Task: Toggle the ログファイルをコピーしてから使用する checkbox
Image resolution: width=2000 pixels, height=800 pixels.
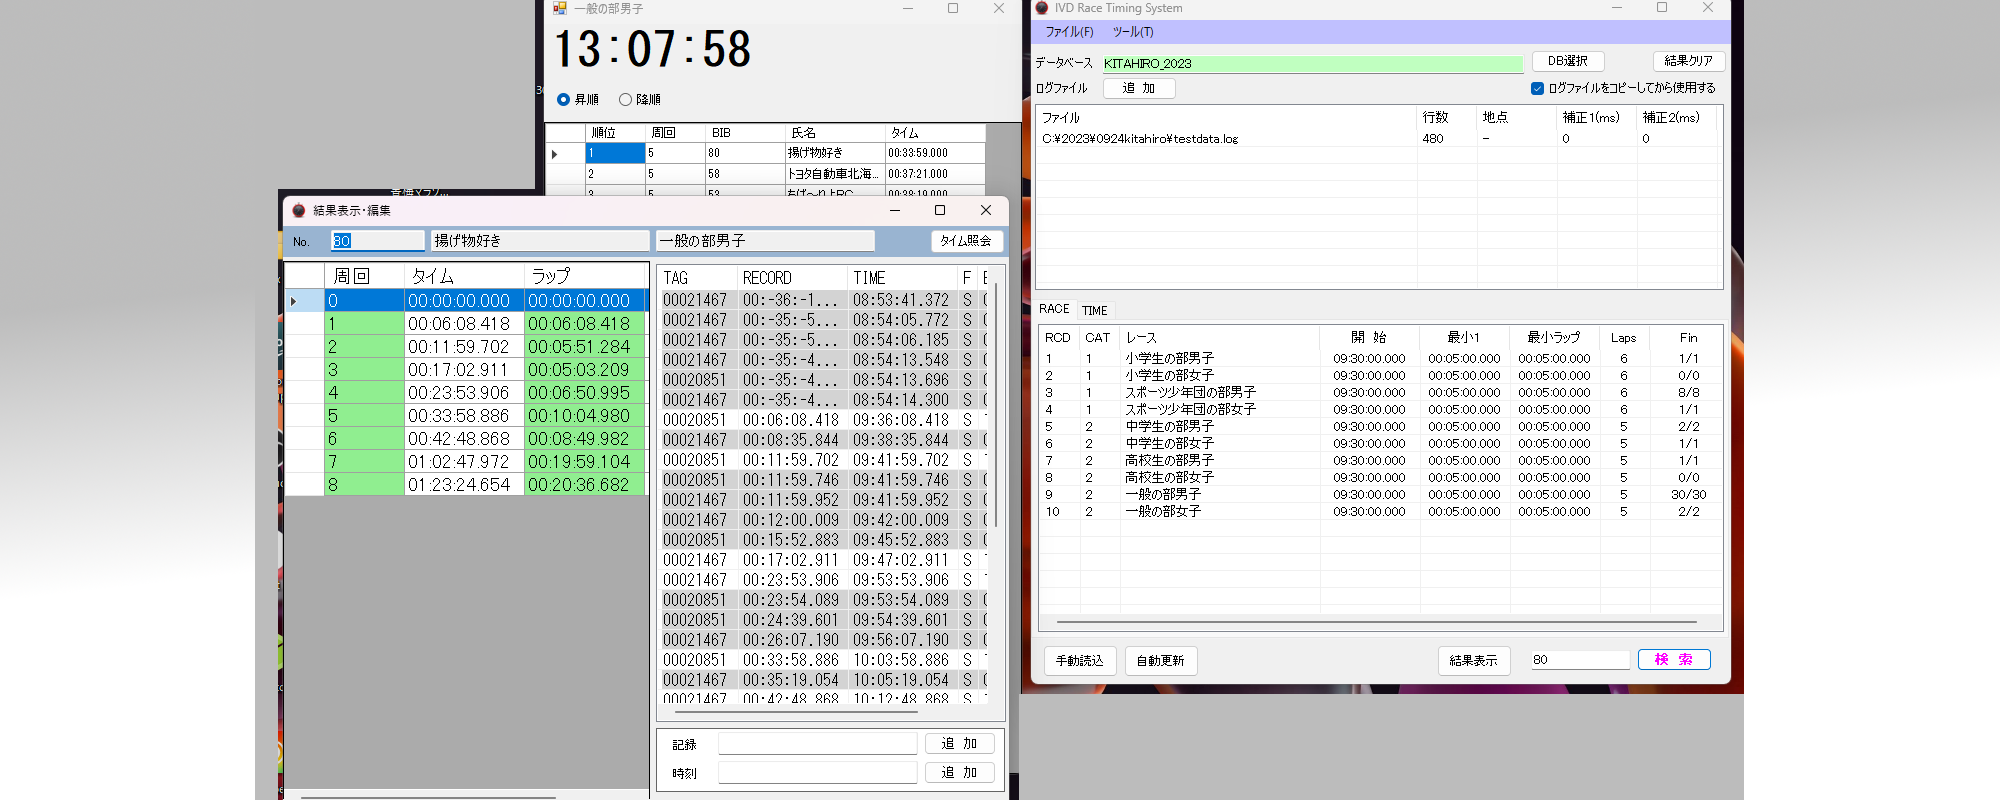Action: [1538, 88]
